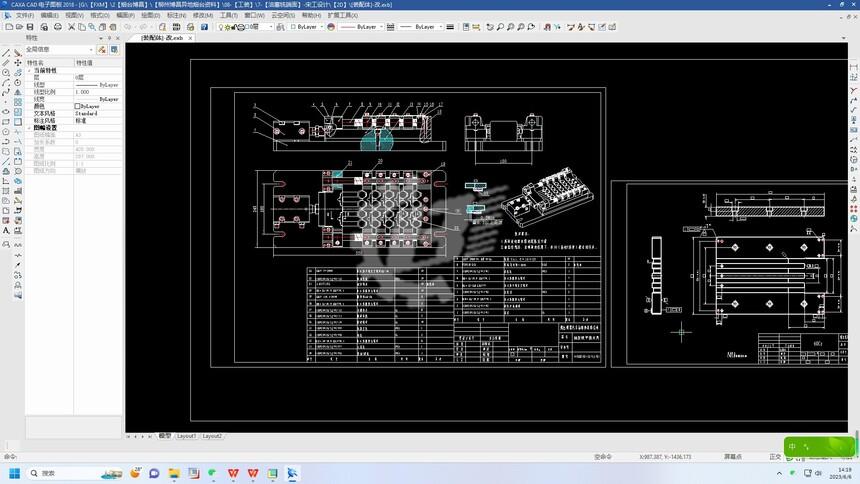Click the Help question-mark toolbar icon
The image size is (860, 484).
coord(204,26)
